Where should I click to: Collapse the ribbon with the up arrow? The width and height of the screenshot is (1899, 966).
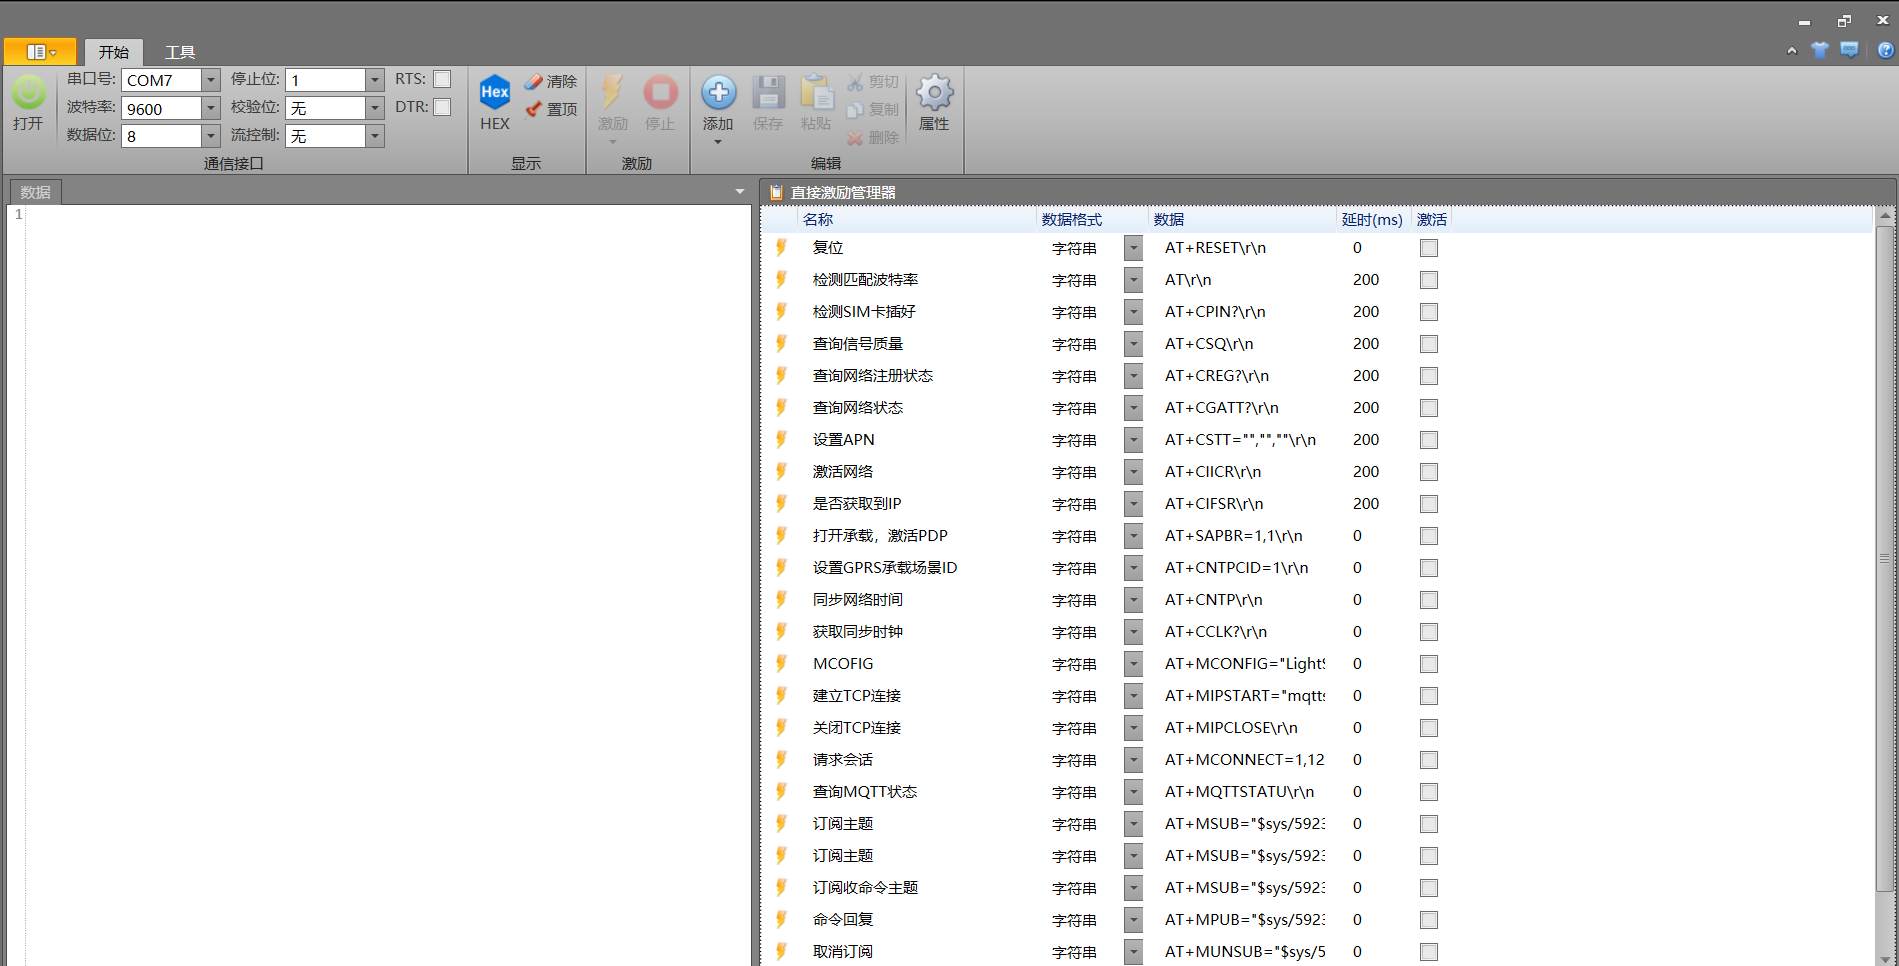pyautogui.click(x=1792, y=50)
